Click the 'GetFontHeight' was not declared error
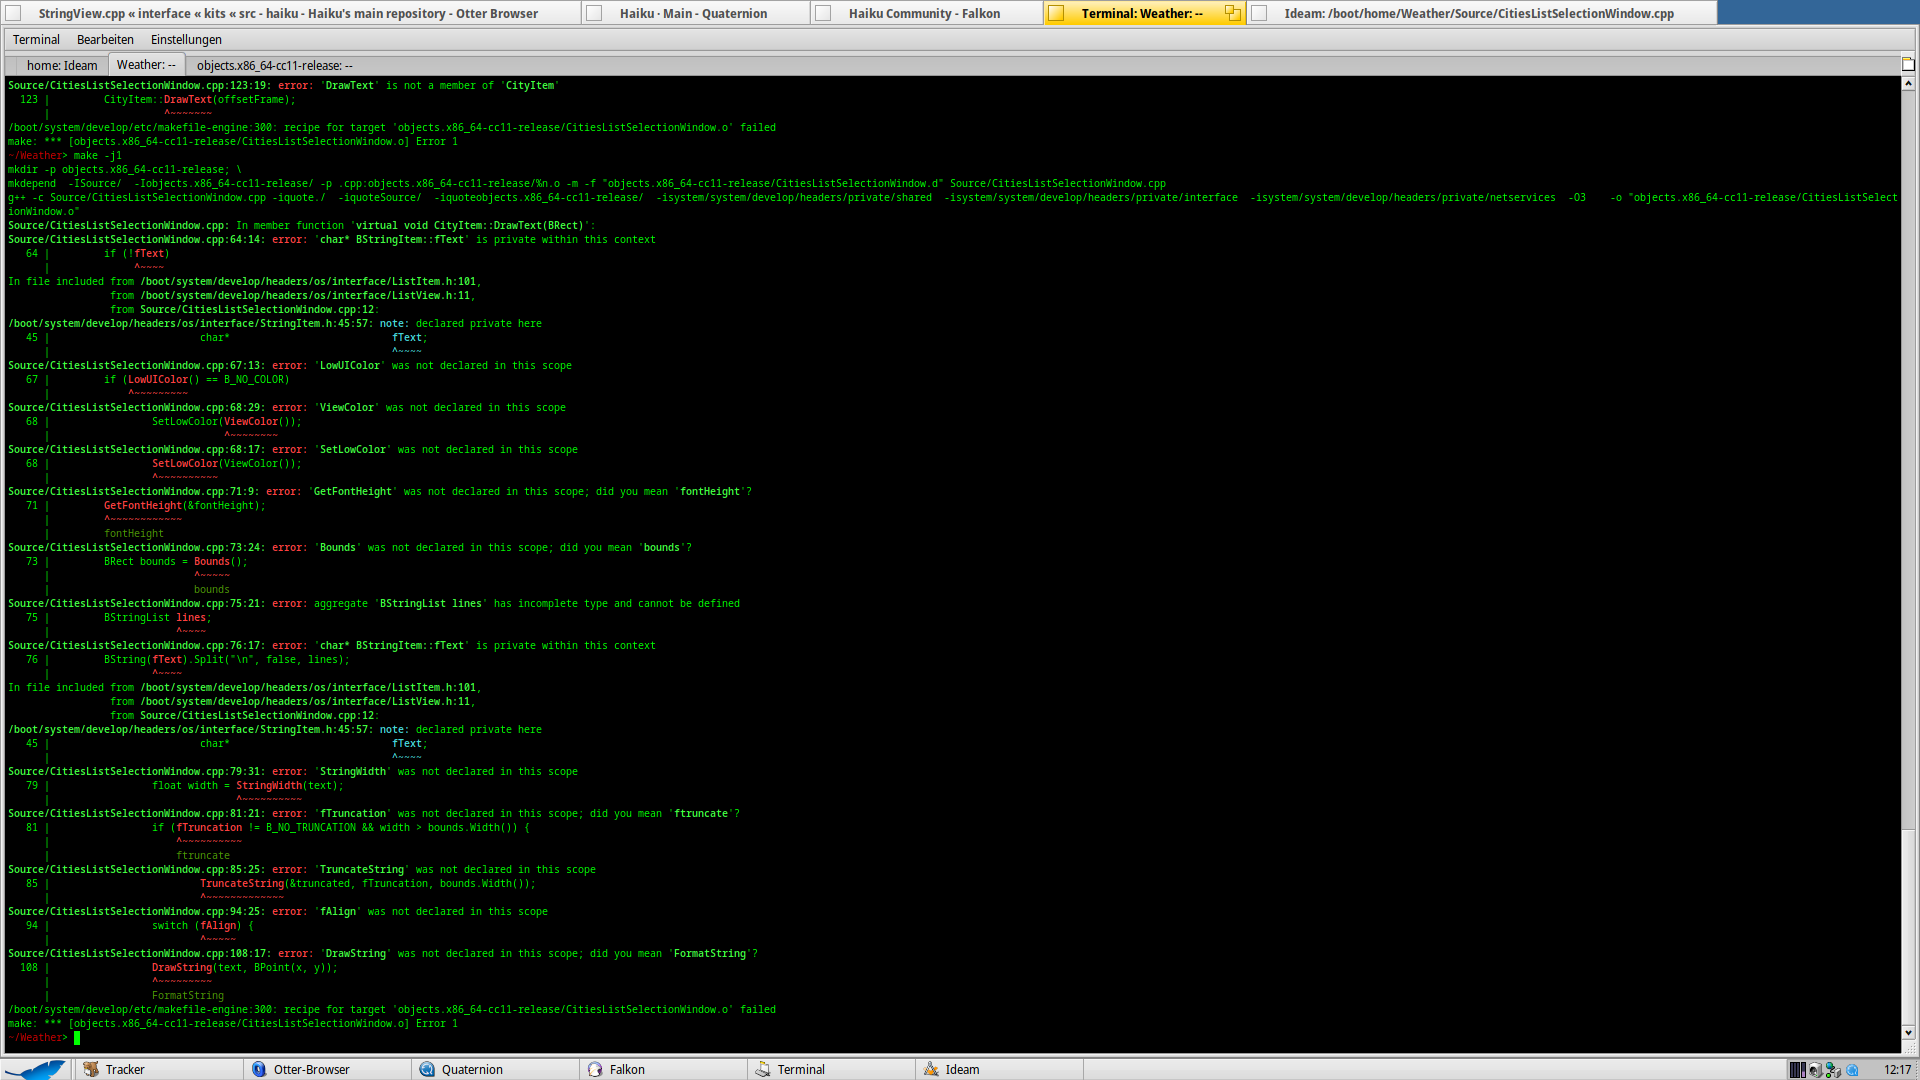The height and width of the screenshot is (1080, 1920). click(x=380, y=491)
